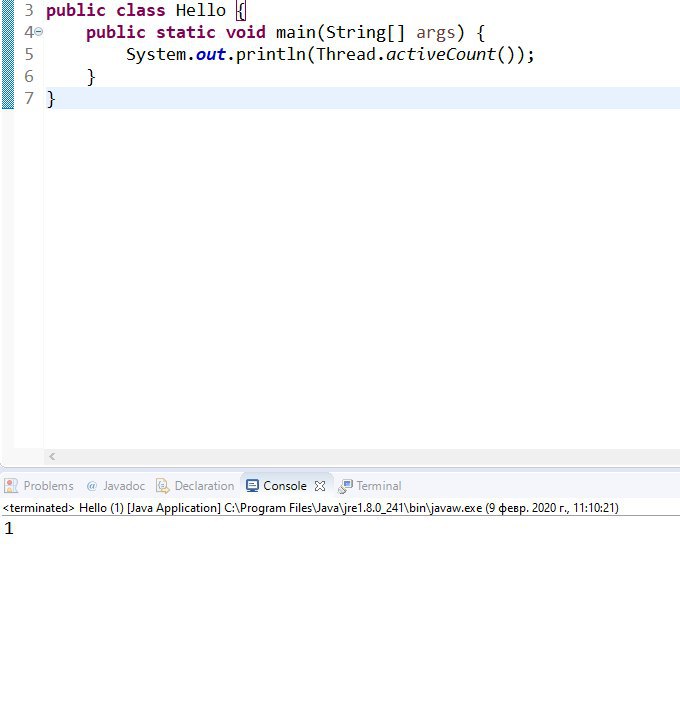Click the 'class' keyword on line 3
The height and width of the screenshot is (708, 680).
tap(141, 10)
